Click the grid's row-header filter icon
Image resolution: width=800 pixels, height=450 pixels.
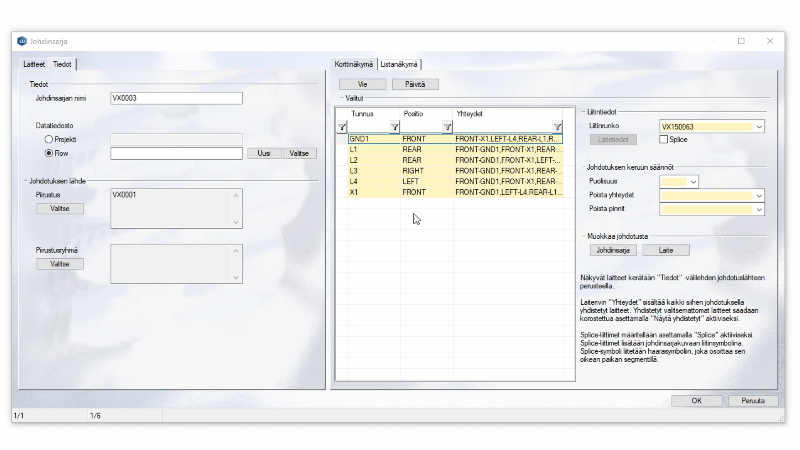(342, 127)
